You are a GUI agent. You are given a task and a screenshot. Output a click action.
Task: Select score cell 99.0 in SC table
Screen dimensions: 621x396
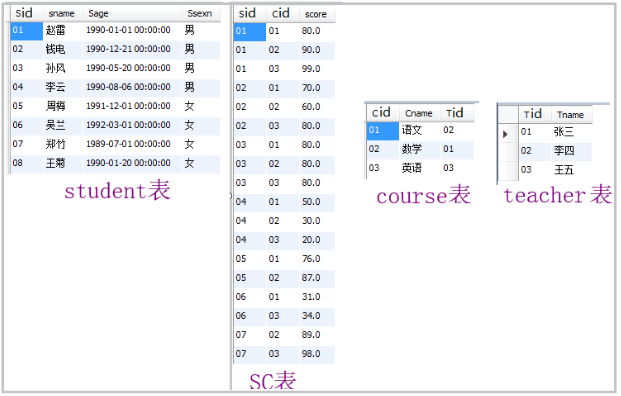[317, 69]
